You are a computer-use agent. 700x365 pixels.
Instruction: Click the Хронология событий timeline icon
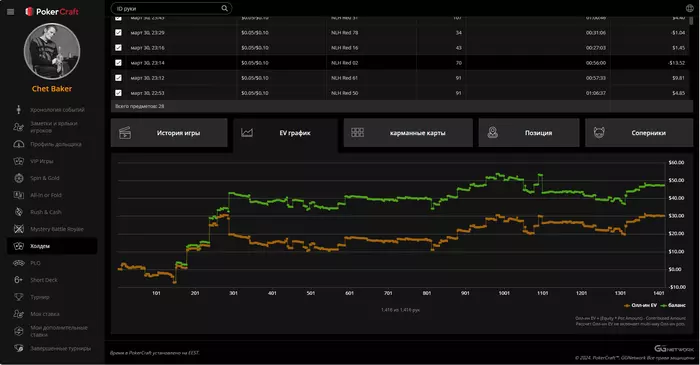point(18,110)
